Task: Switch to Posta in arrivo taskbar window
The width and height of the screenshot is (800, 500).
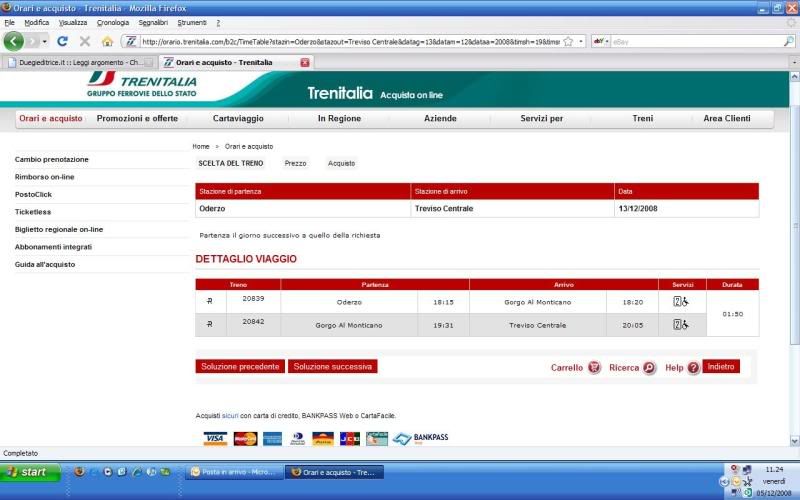Action: [x=234, y=472]
